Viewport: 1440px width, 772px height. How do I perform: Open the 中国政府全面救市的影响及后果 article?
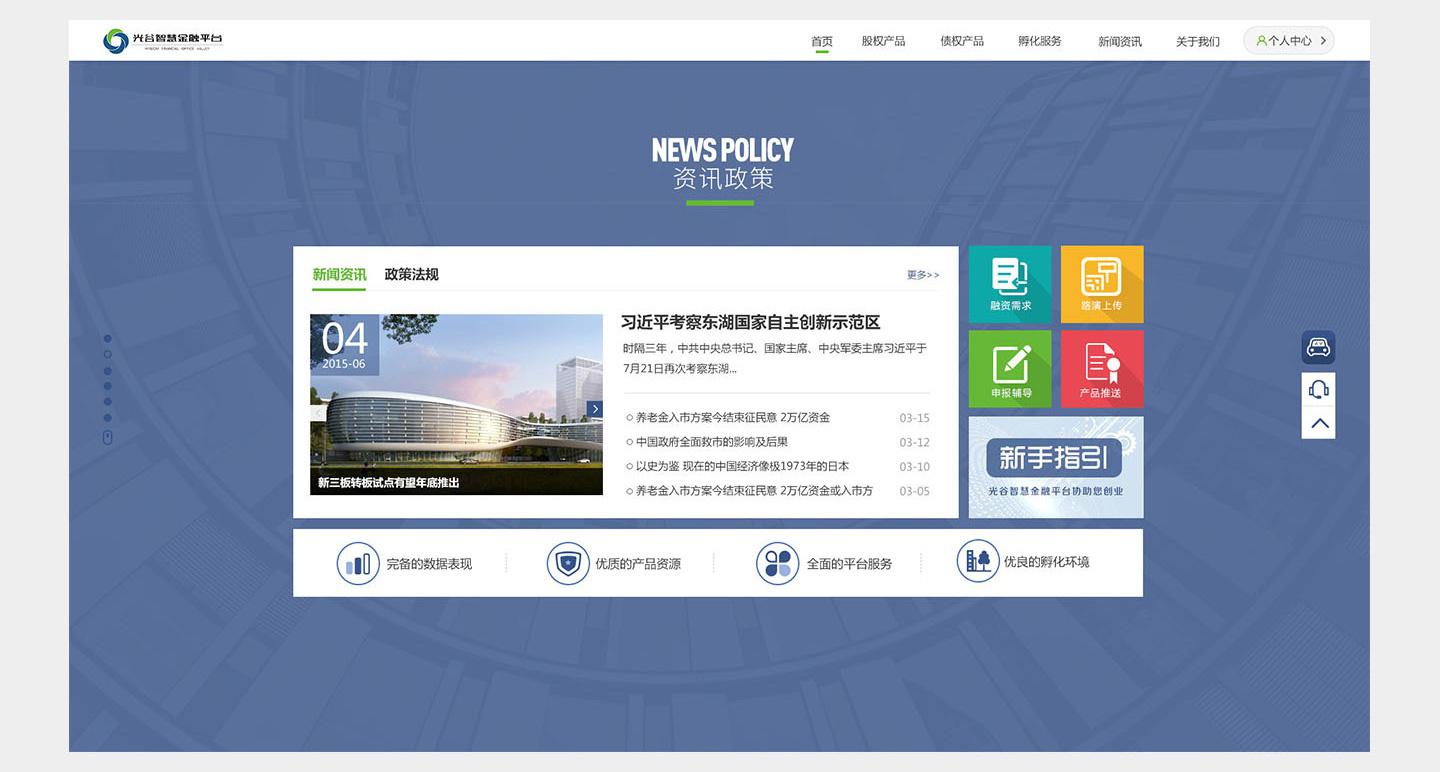tap(712, 442)
